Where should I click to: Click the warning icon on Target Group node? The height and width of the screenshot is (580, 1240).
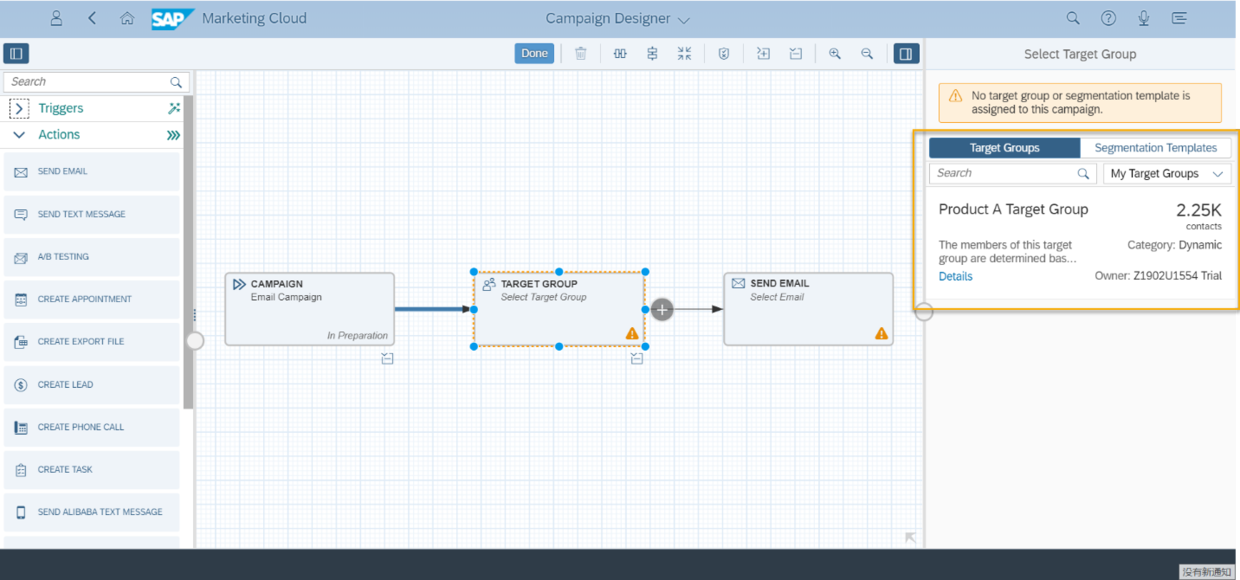coord(632,333)
